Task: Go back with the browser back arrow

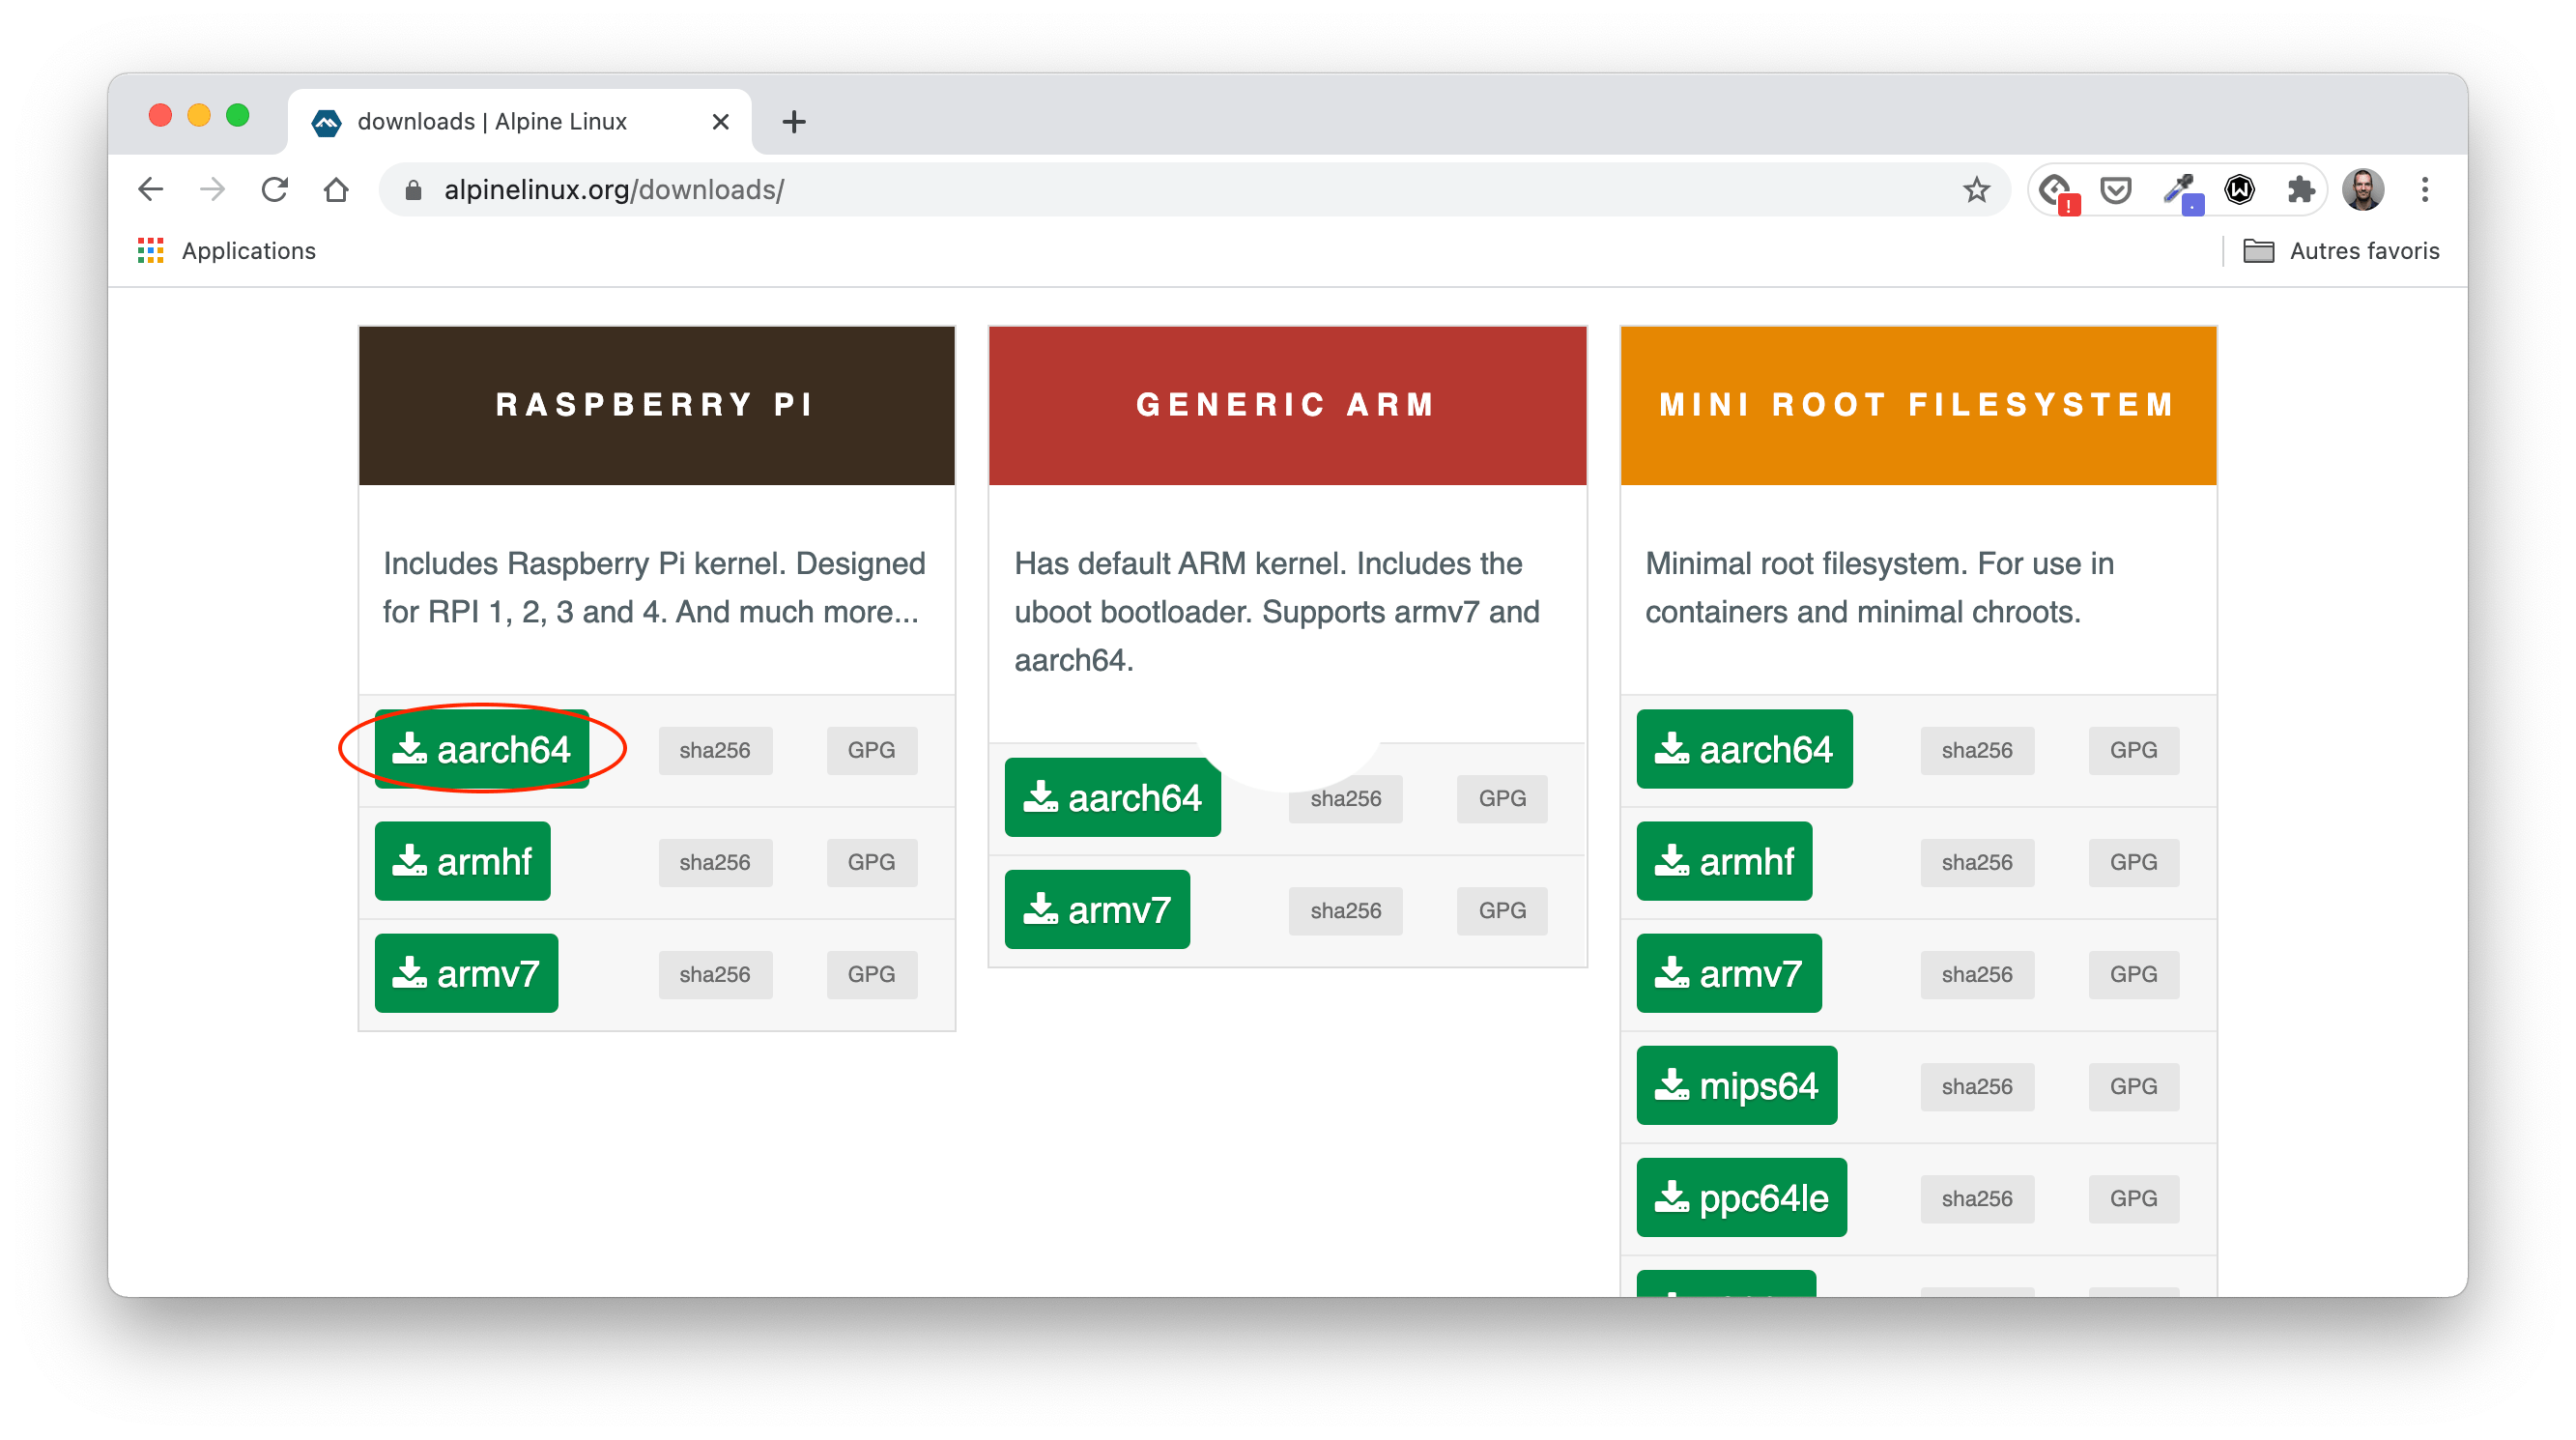Action: [x=151, y=189]
